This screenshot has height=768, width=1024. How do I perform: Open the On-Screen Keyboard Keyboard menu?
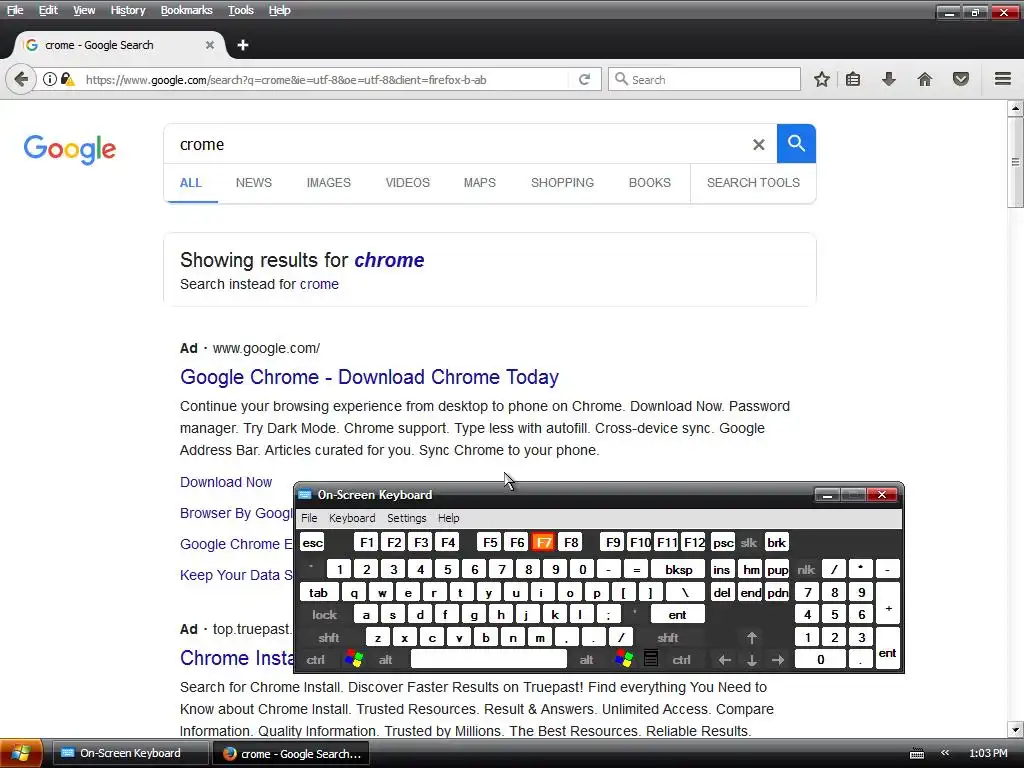pyautogui.click(x=352, y=518)
